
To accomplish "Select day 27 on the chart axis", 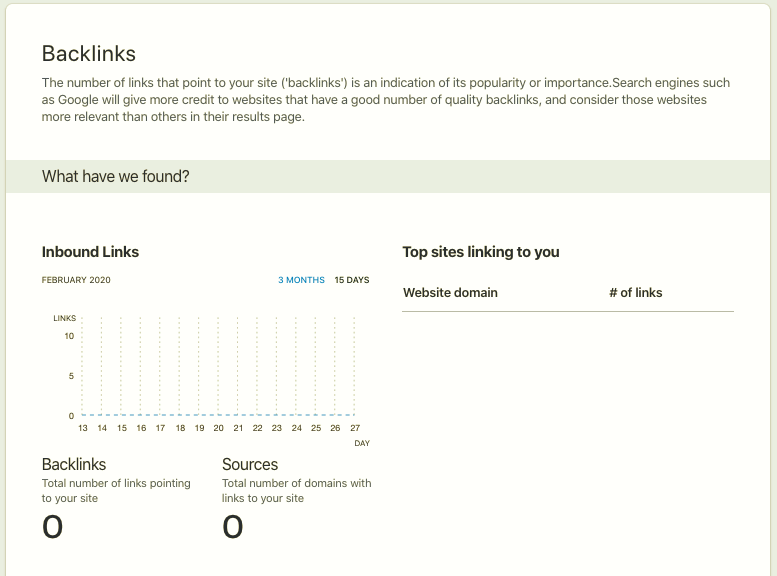I will coord(354,428).
